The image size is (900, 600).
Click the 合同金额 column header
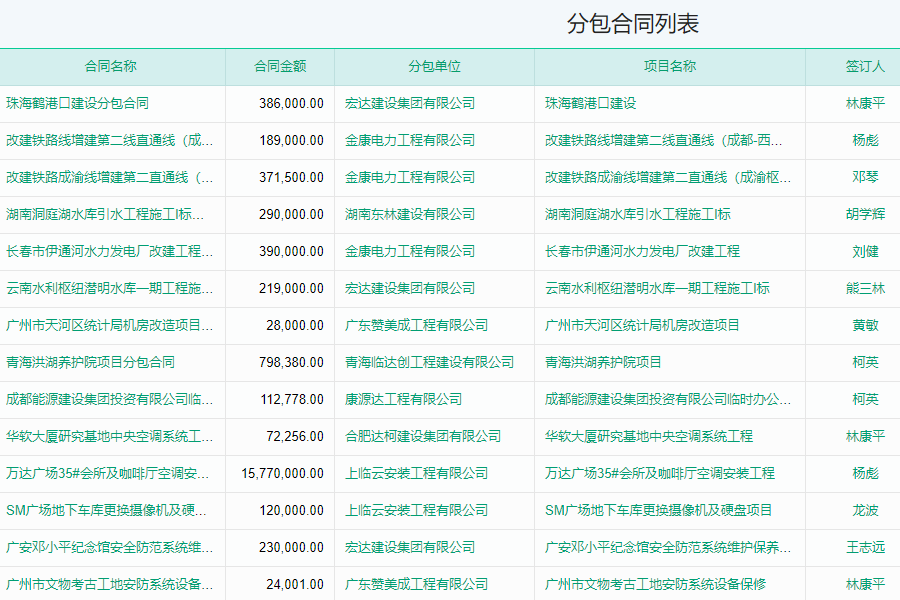click(280, 67)
